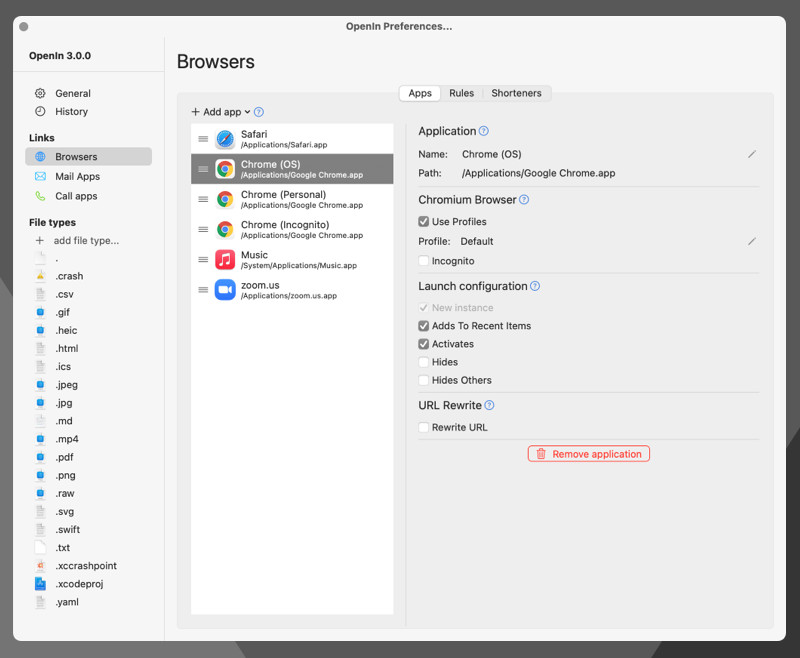Image resolution: width=800 pixels, height=658 pixels.
Task: Click drag handle of Safari row
Action: 203,139
